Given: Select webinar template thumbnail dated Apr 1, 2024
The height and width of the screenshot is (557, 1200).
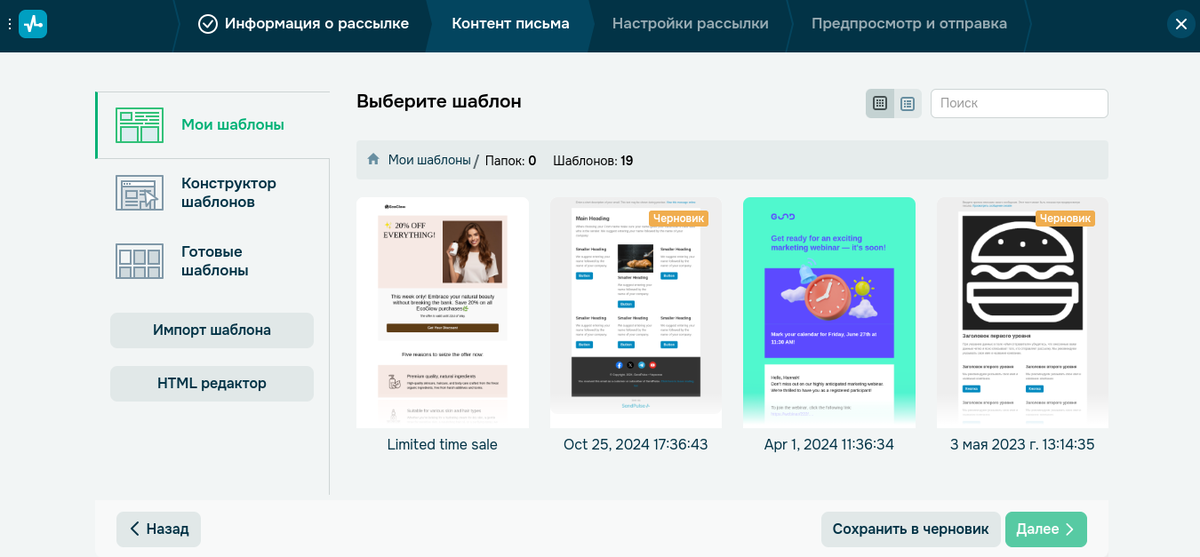Looking at the screenshot, I should 829,313.
